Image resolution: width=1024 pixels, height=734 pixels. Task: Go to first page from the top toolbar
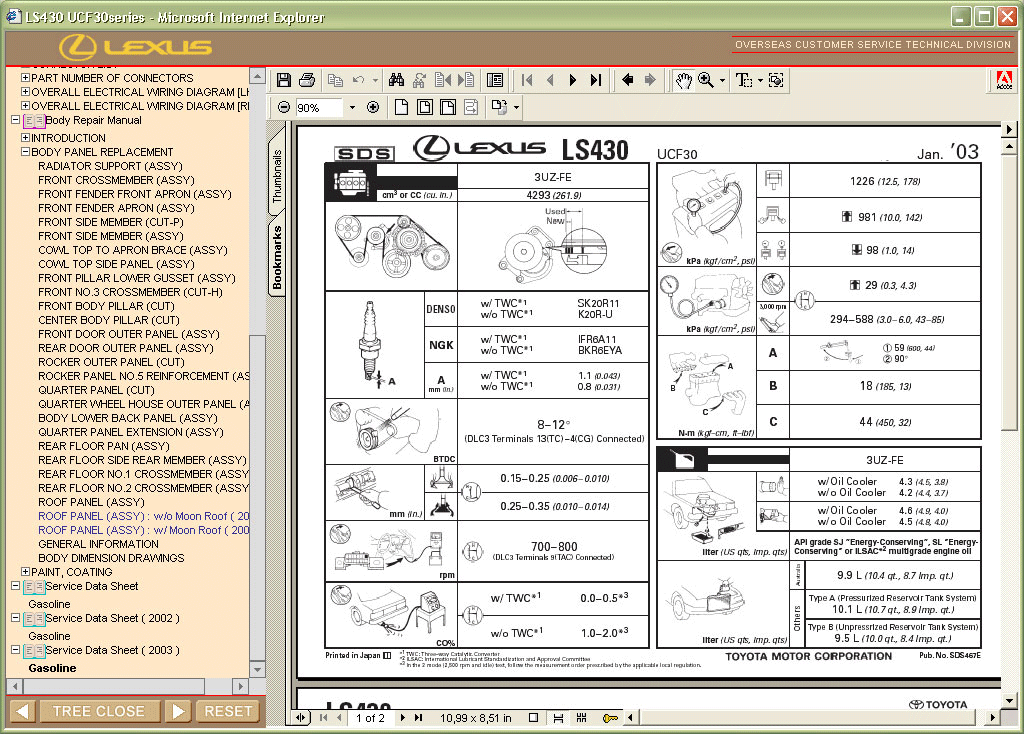[x=527, y=80]
